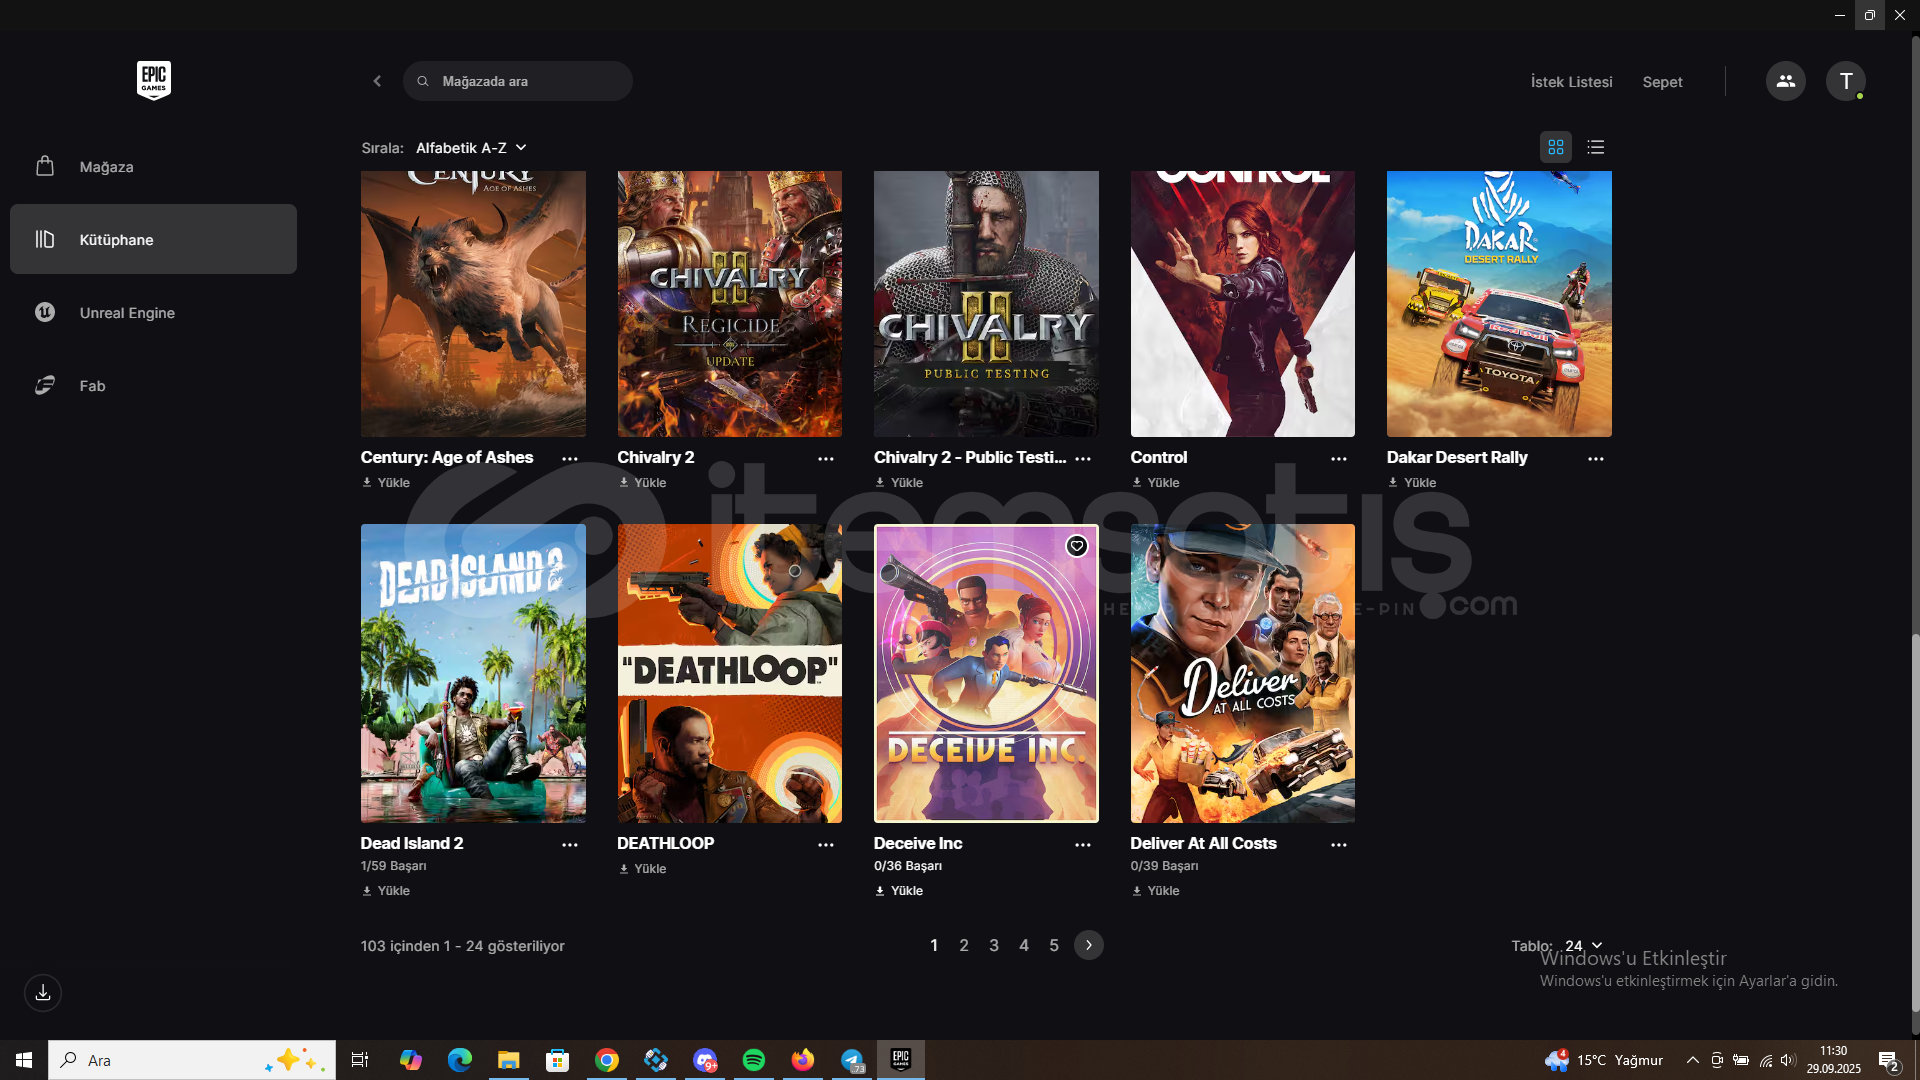This screenshot has width=1920, height=1080.
Task: Open the Control game cover
Action: pyautogui.click(x=1243, y=303)
